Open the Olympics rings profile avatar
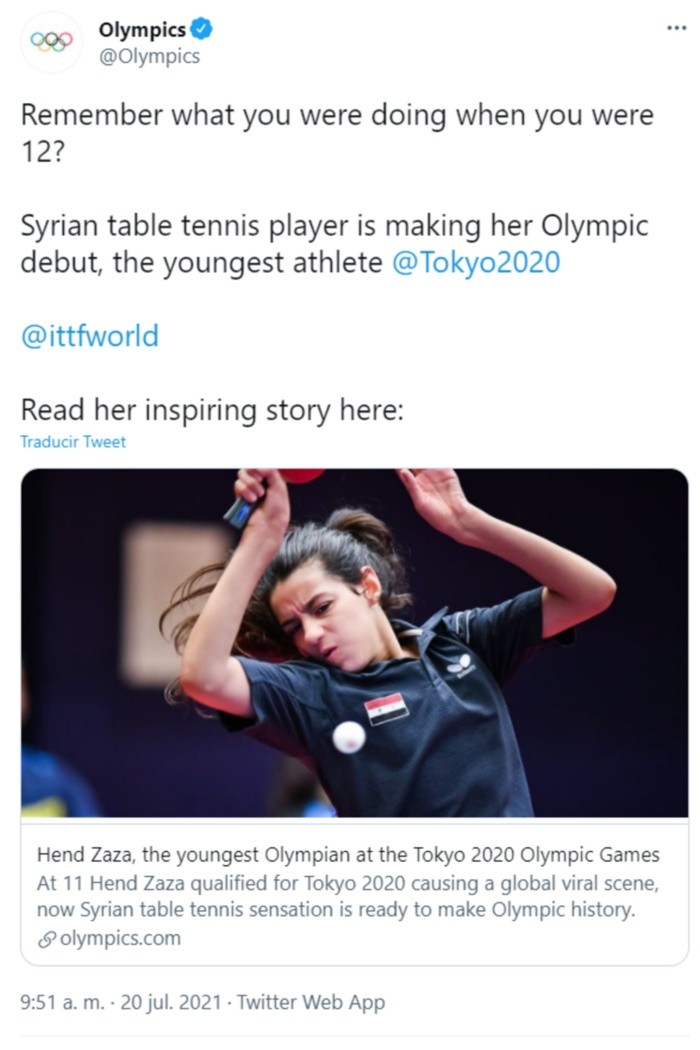The height and width of the screenshot is (1050, 700). tap(52, 42)
